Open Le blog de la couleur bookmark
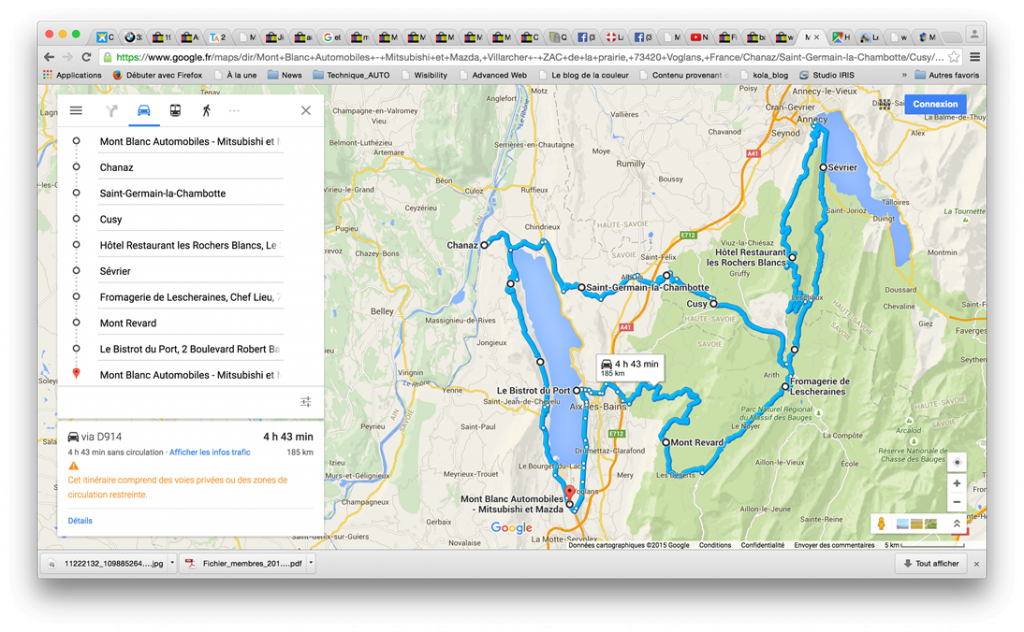 pos(584,75)
